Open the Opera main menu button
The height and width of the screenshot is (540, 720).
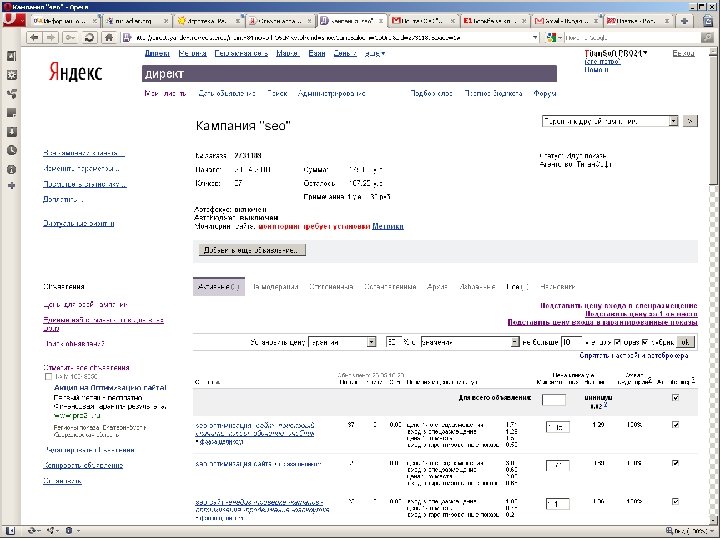coord(13,20)
